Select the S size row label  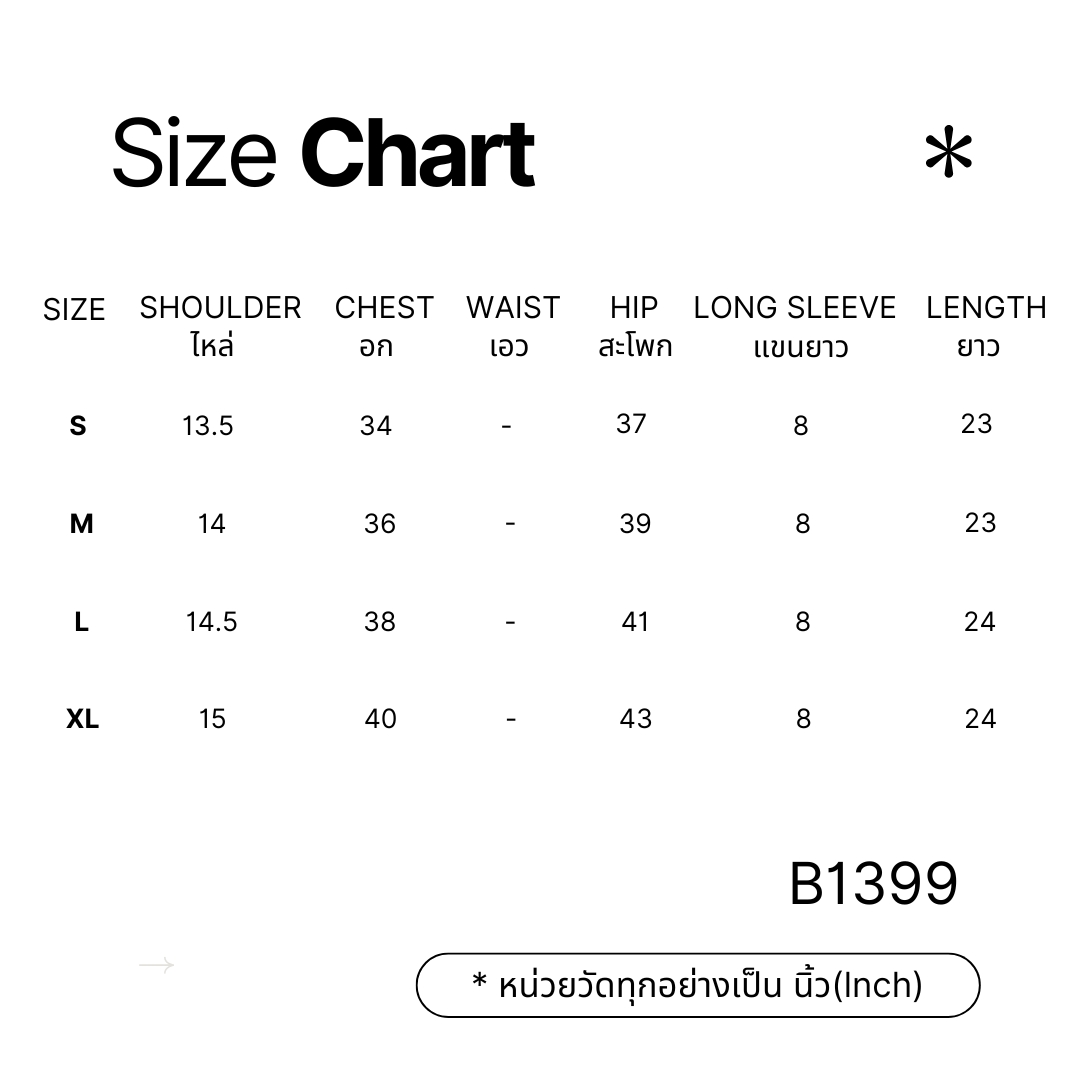coord(78,426)
